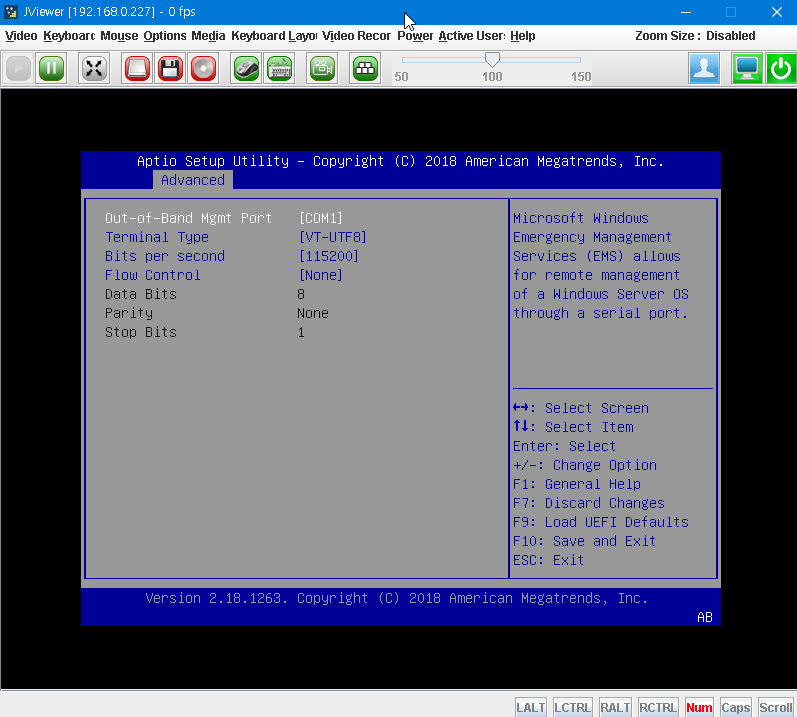Screen dimensions: 797x717
Task: Click the 'Zoom Size : Disabled' label
Action: click(695, 36)
